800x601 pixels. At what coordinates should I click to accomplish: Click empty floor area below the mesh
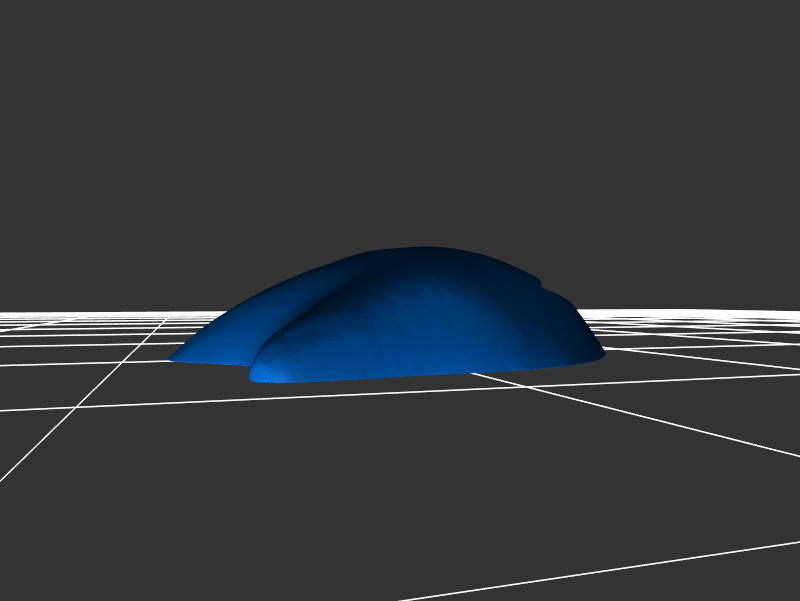click(x=400, y=480)
